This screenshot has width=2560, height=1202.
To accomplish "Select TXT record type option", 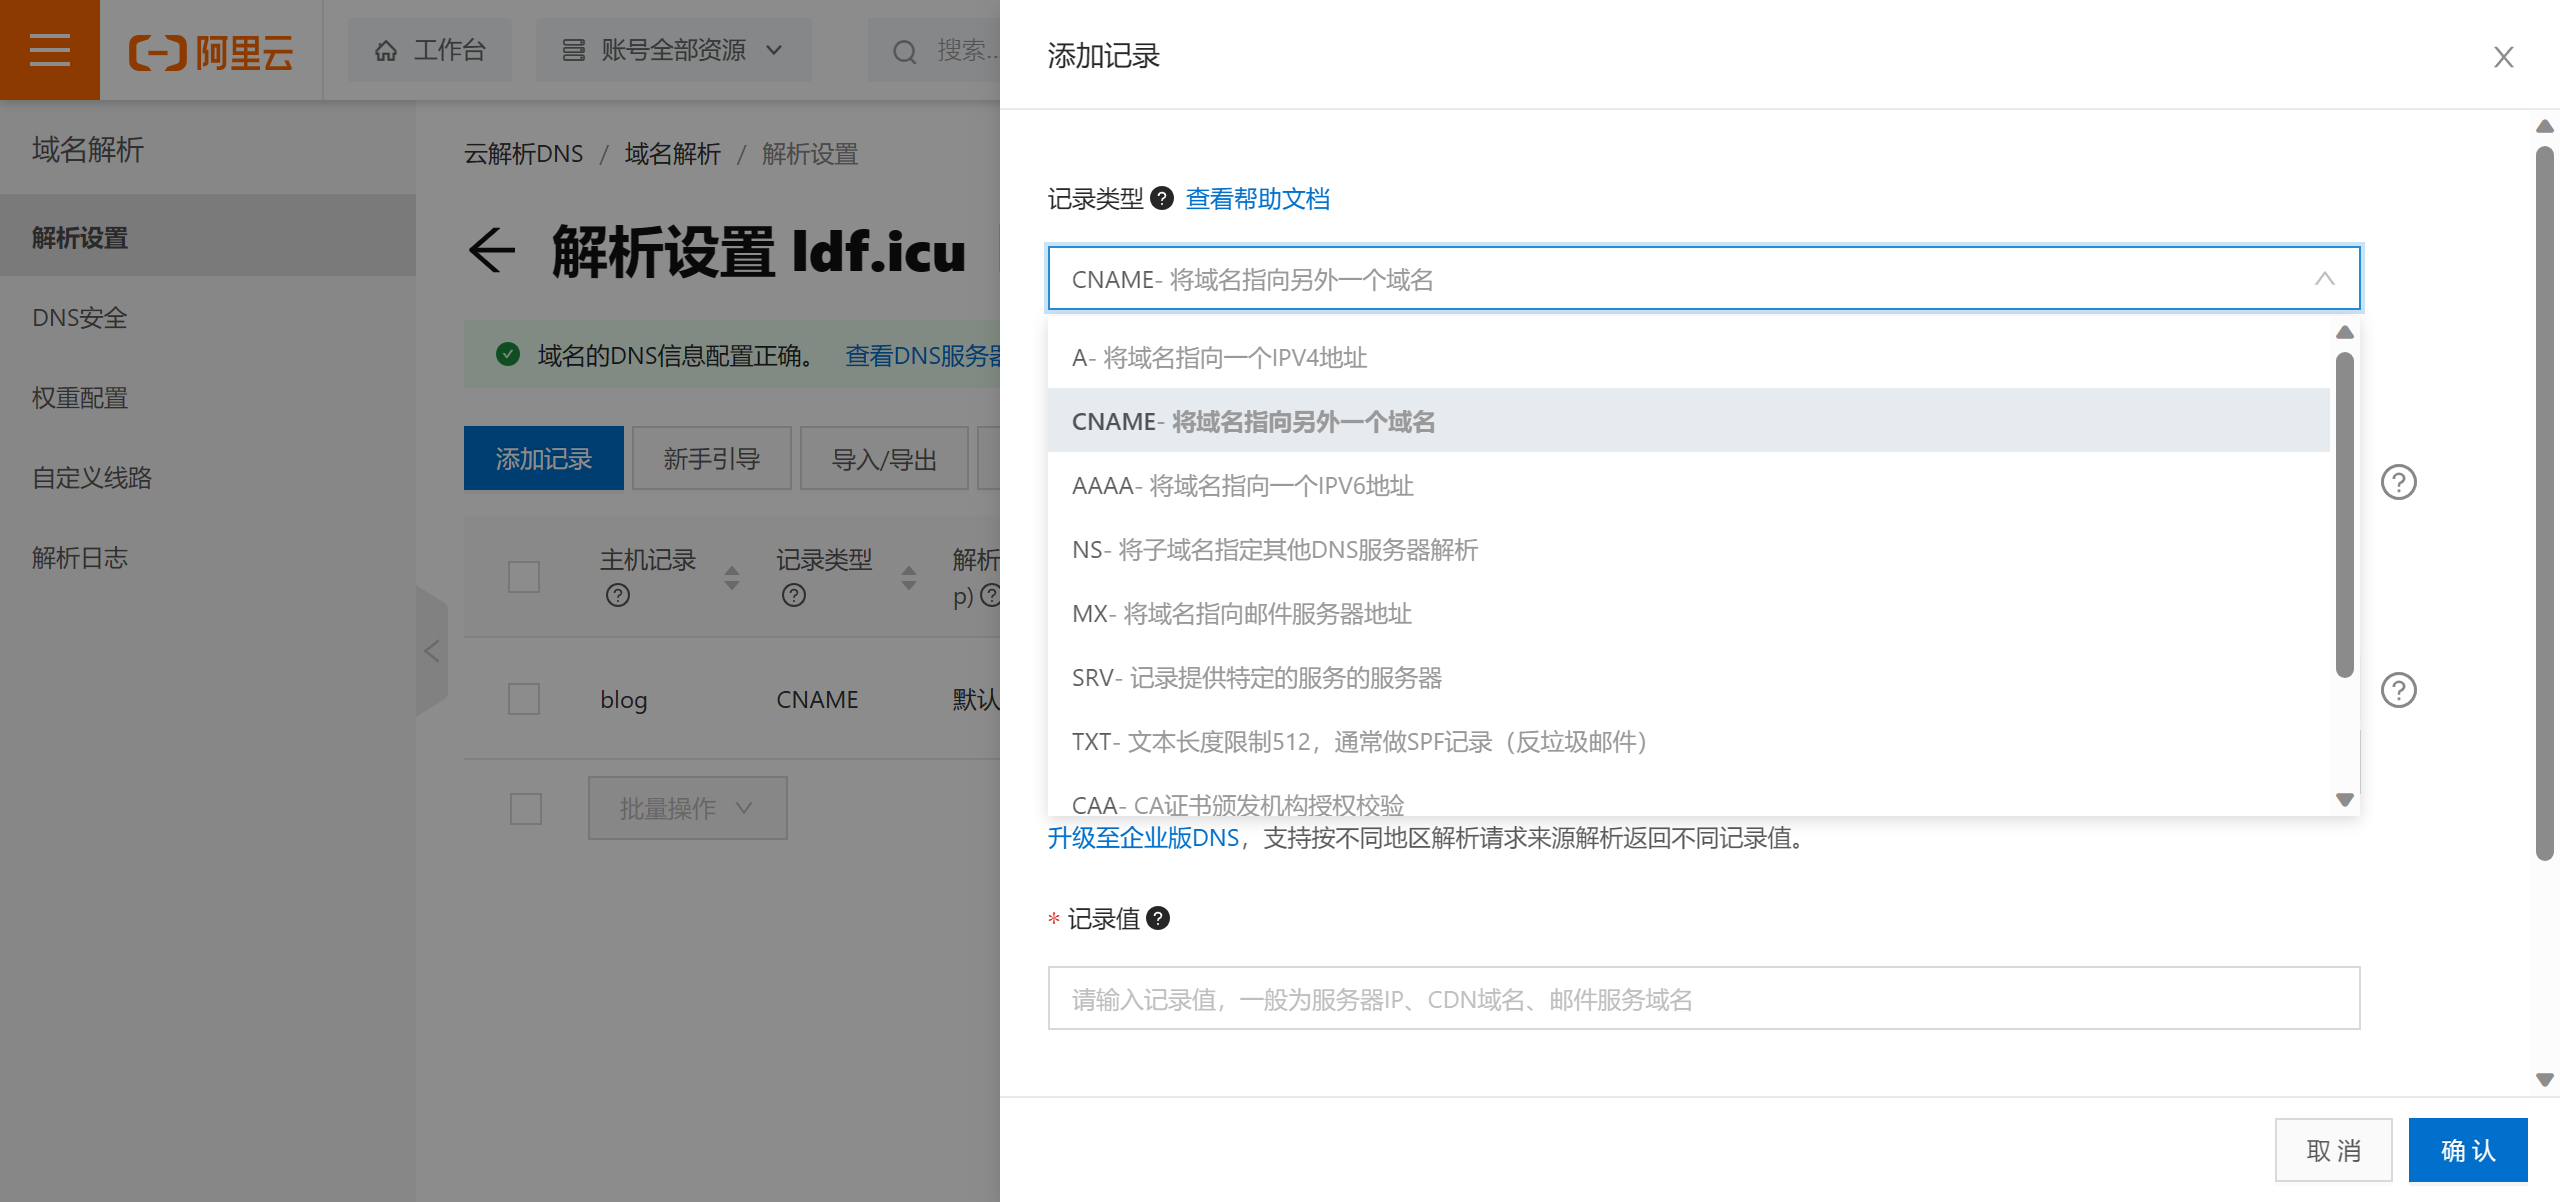I will pos(1689,741).
